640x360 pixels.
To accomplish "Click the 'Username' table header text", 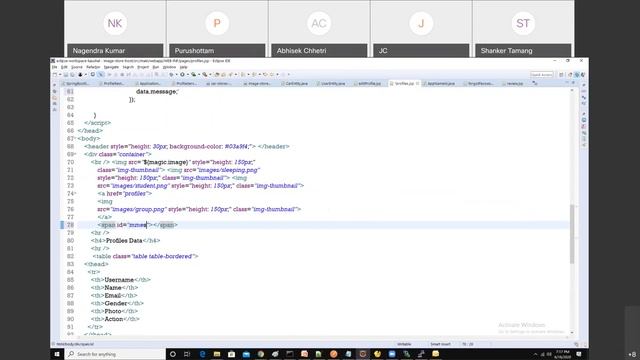I will pyautogui.click(x=119, y=280).
